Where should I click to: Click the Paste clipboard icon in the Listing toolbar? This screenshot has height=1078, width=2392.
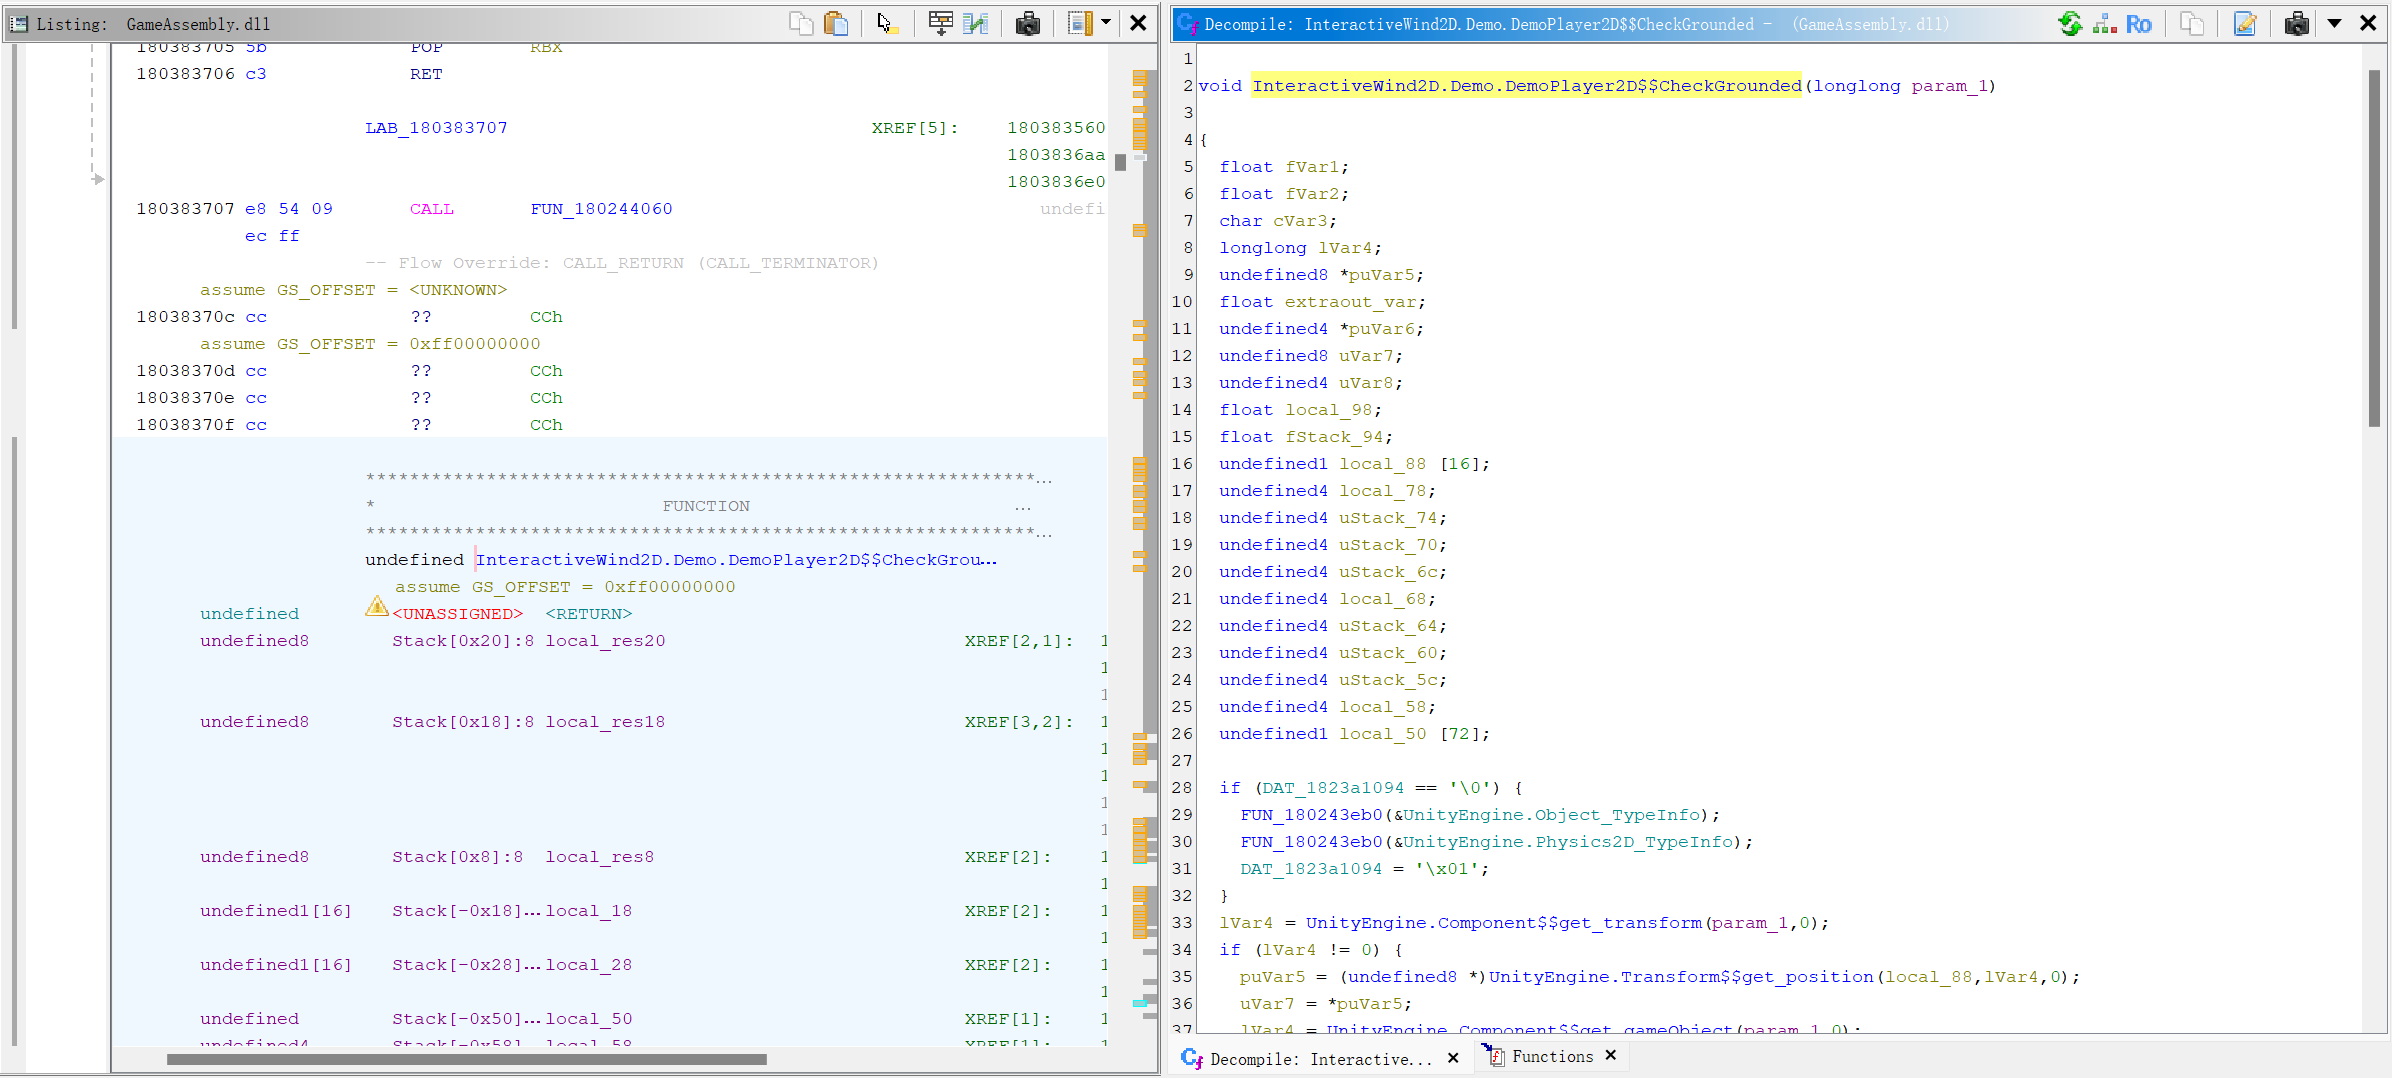tap(836, 23)
